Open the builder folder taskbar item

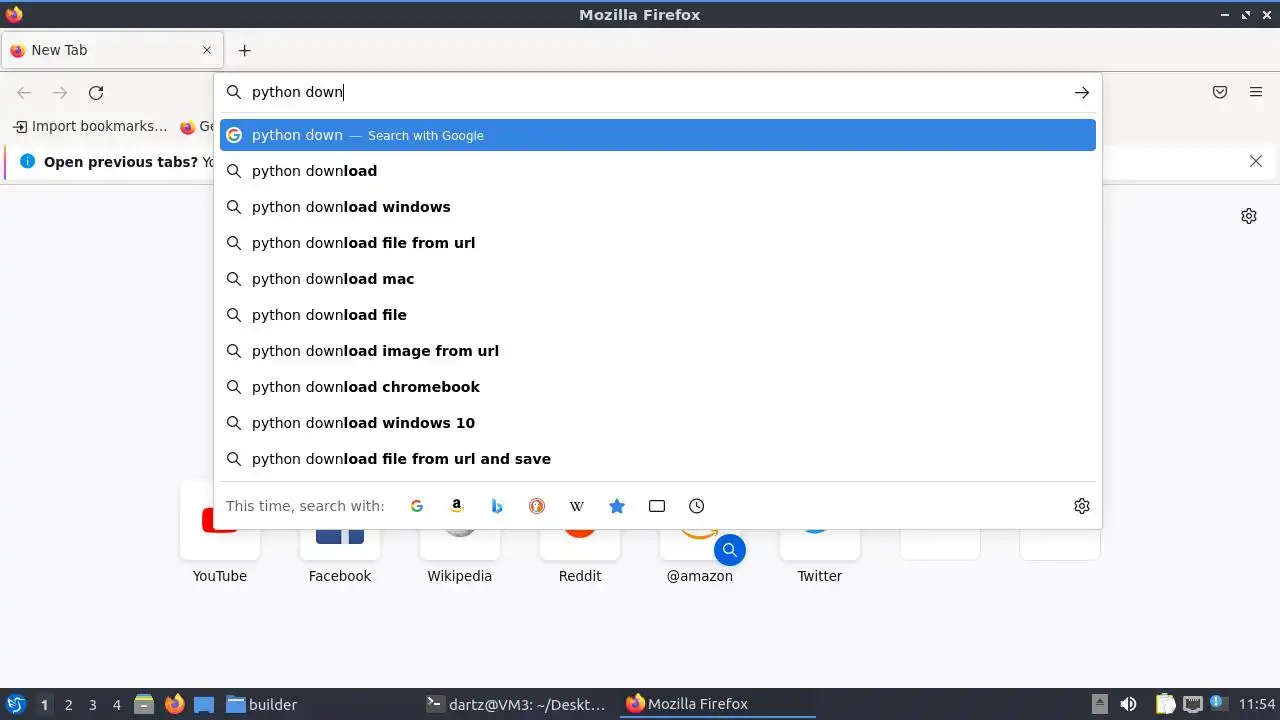click(x=262, y=704)
